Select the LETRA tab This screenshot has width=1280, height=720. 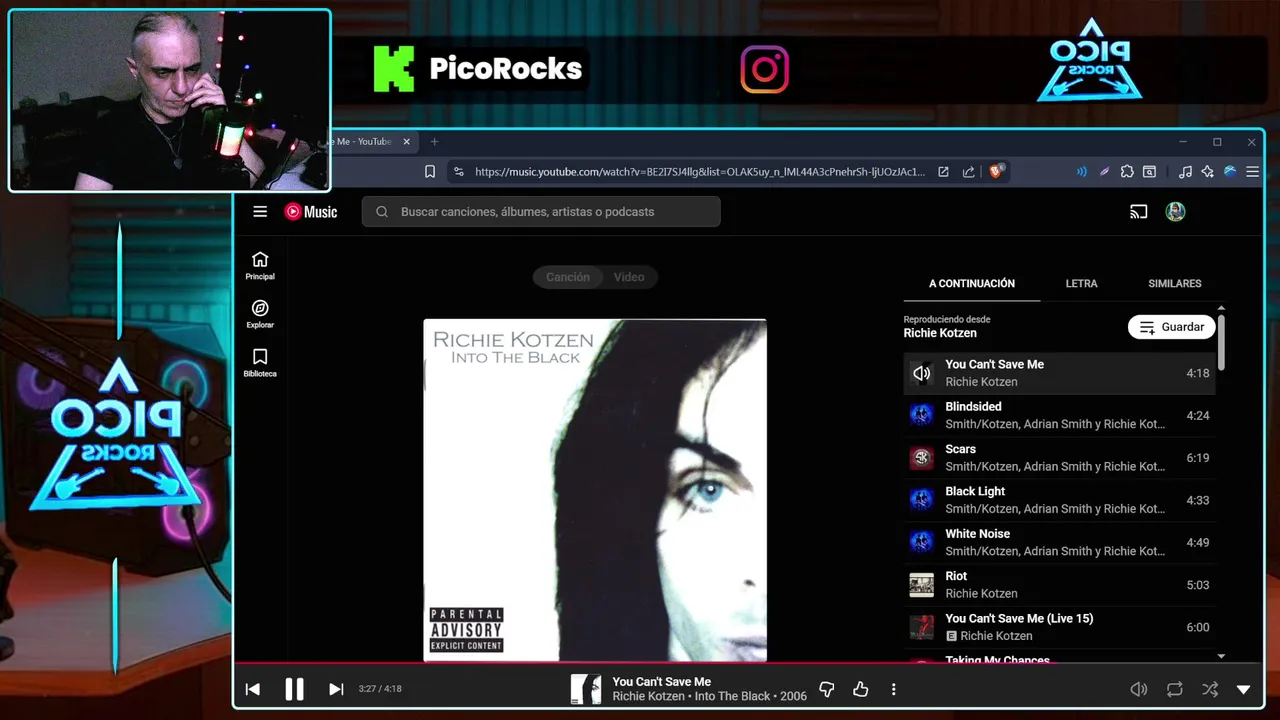1081,283
